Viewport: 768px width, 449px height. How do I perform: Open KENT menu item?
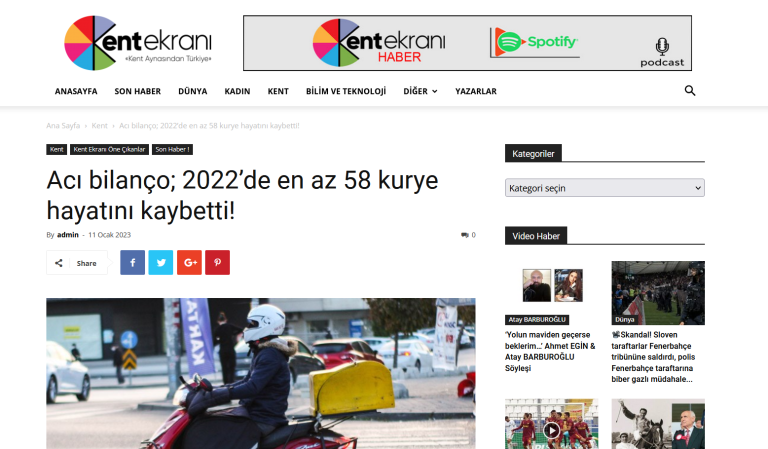pyautogui.click(x=278, y=91)
